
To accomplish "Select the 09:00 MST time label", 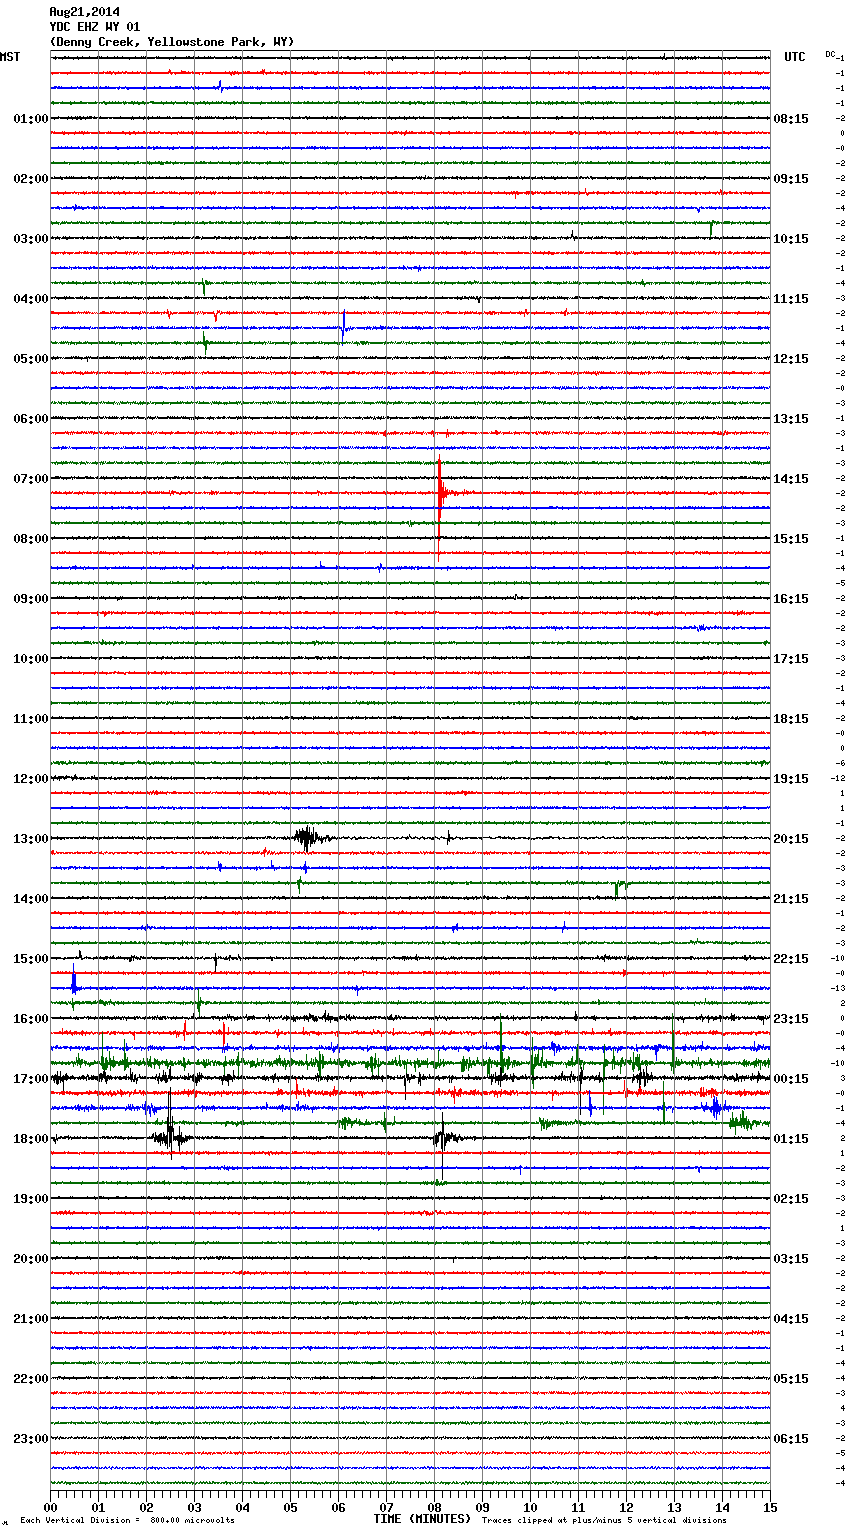I will point(30,599).
